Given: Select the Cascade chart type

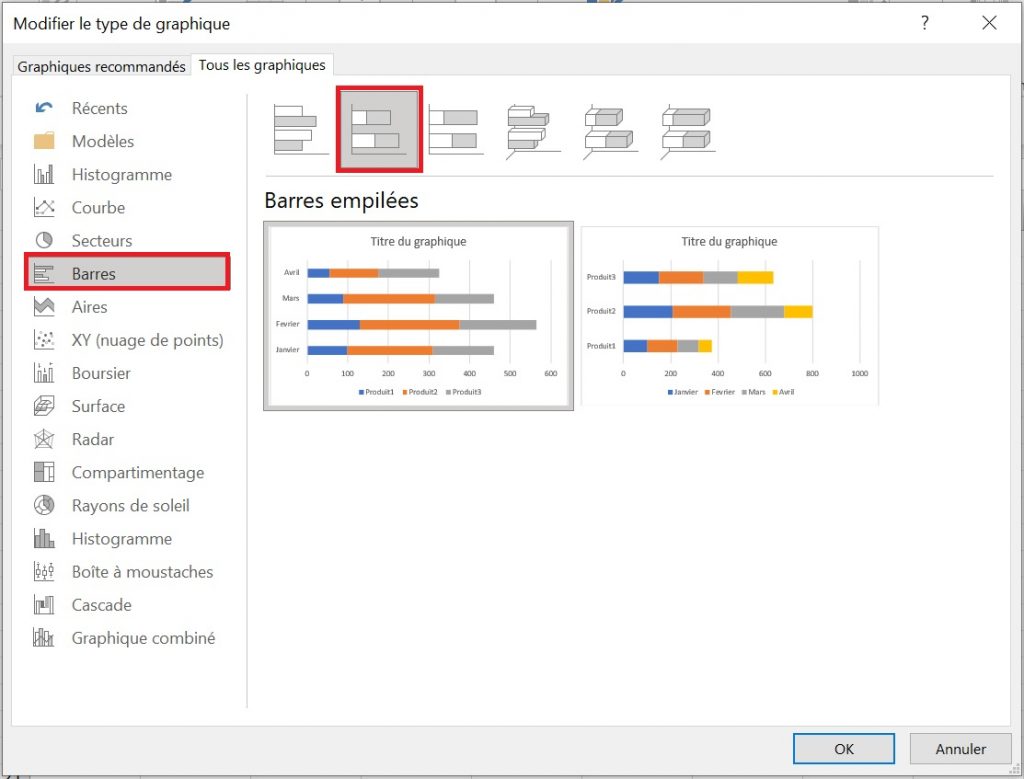Looking at the screenshot, I should coord(101,604).
